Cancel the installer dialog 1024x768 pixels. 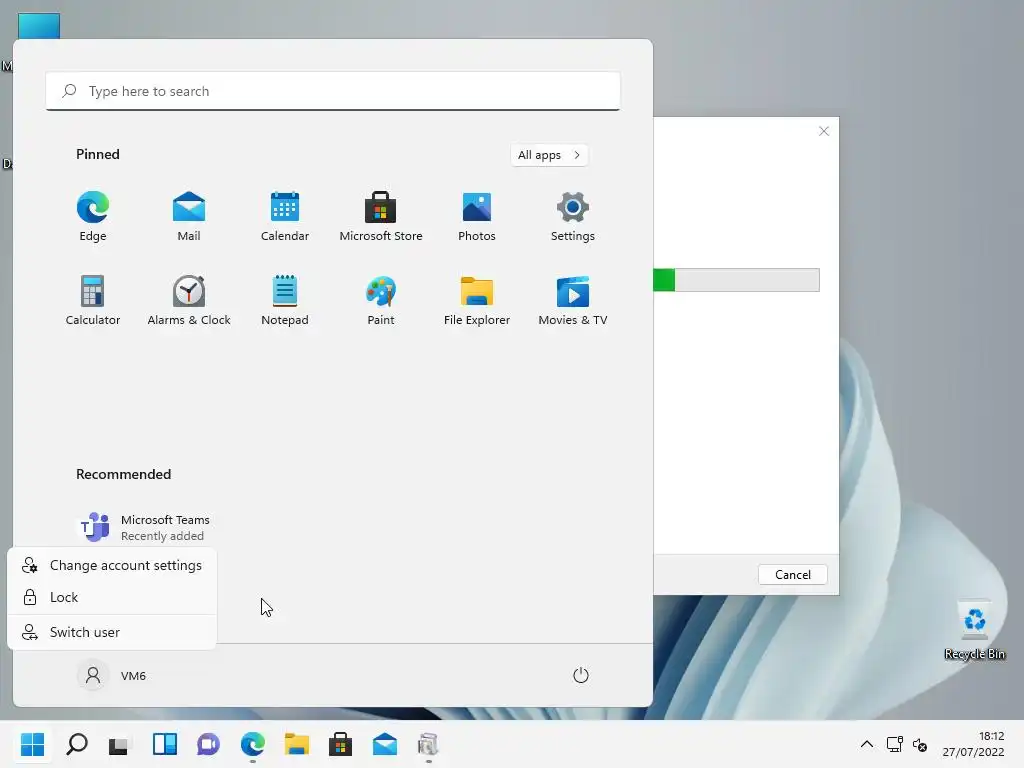pos(793,575)
